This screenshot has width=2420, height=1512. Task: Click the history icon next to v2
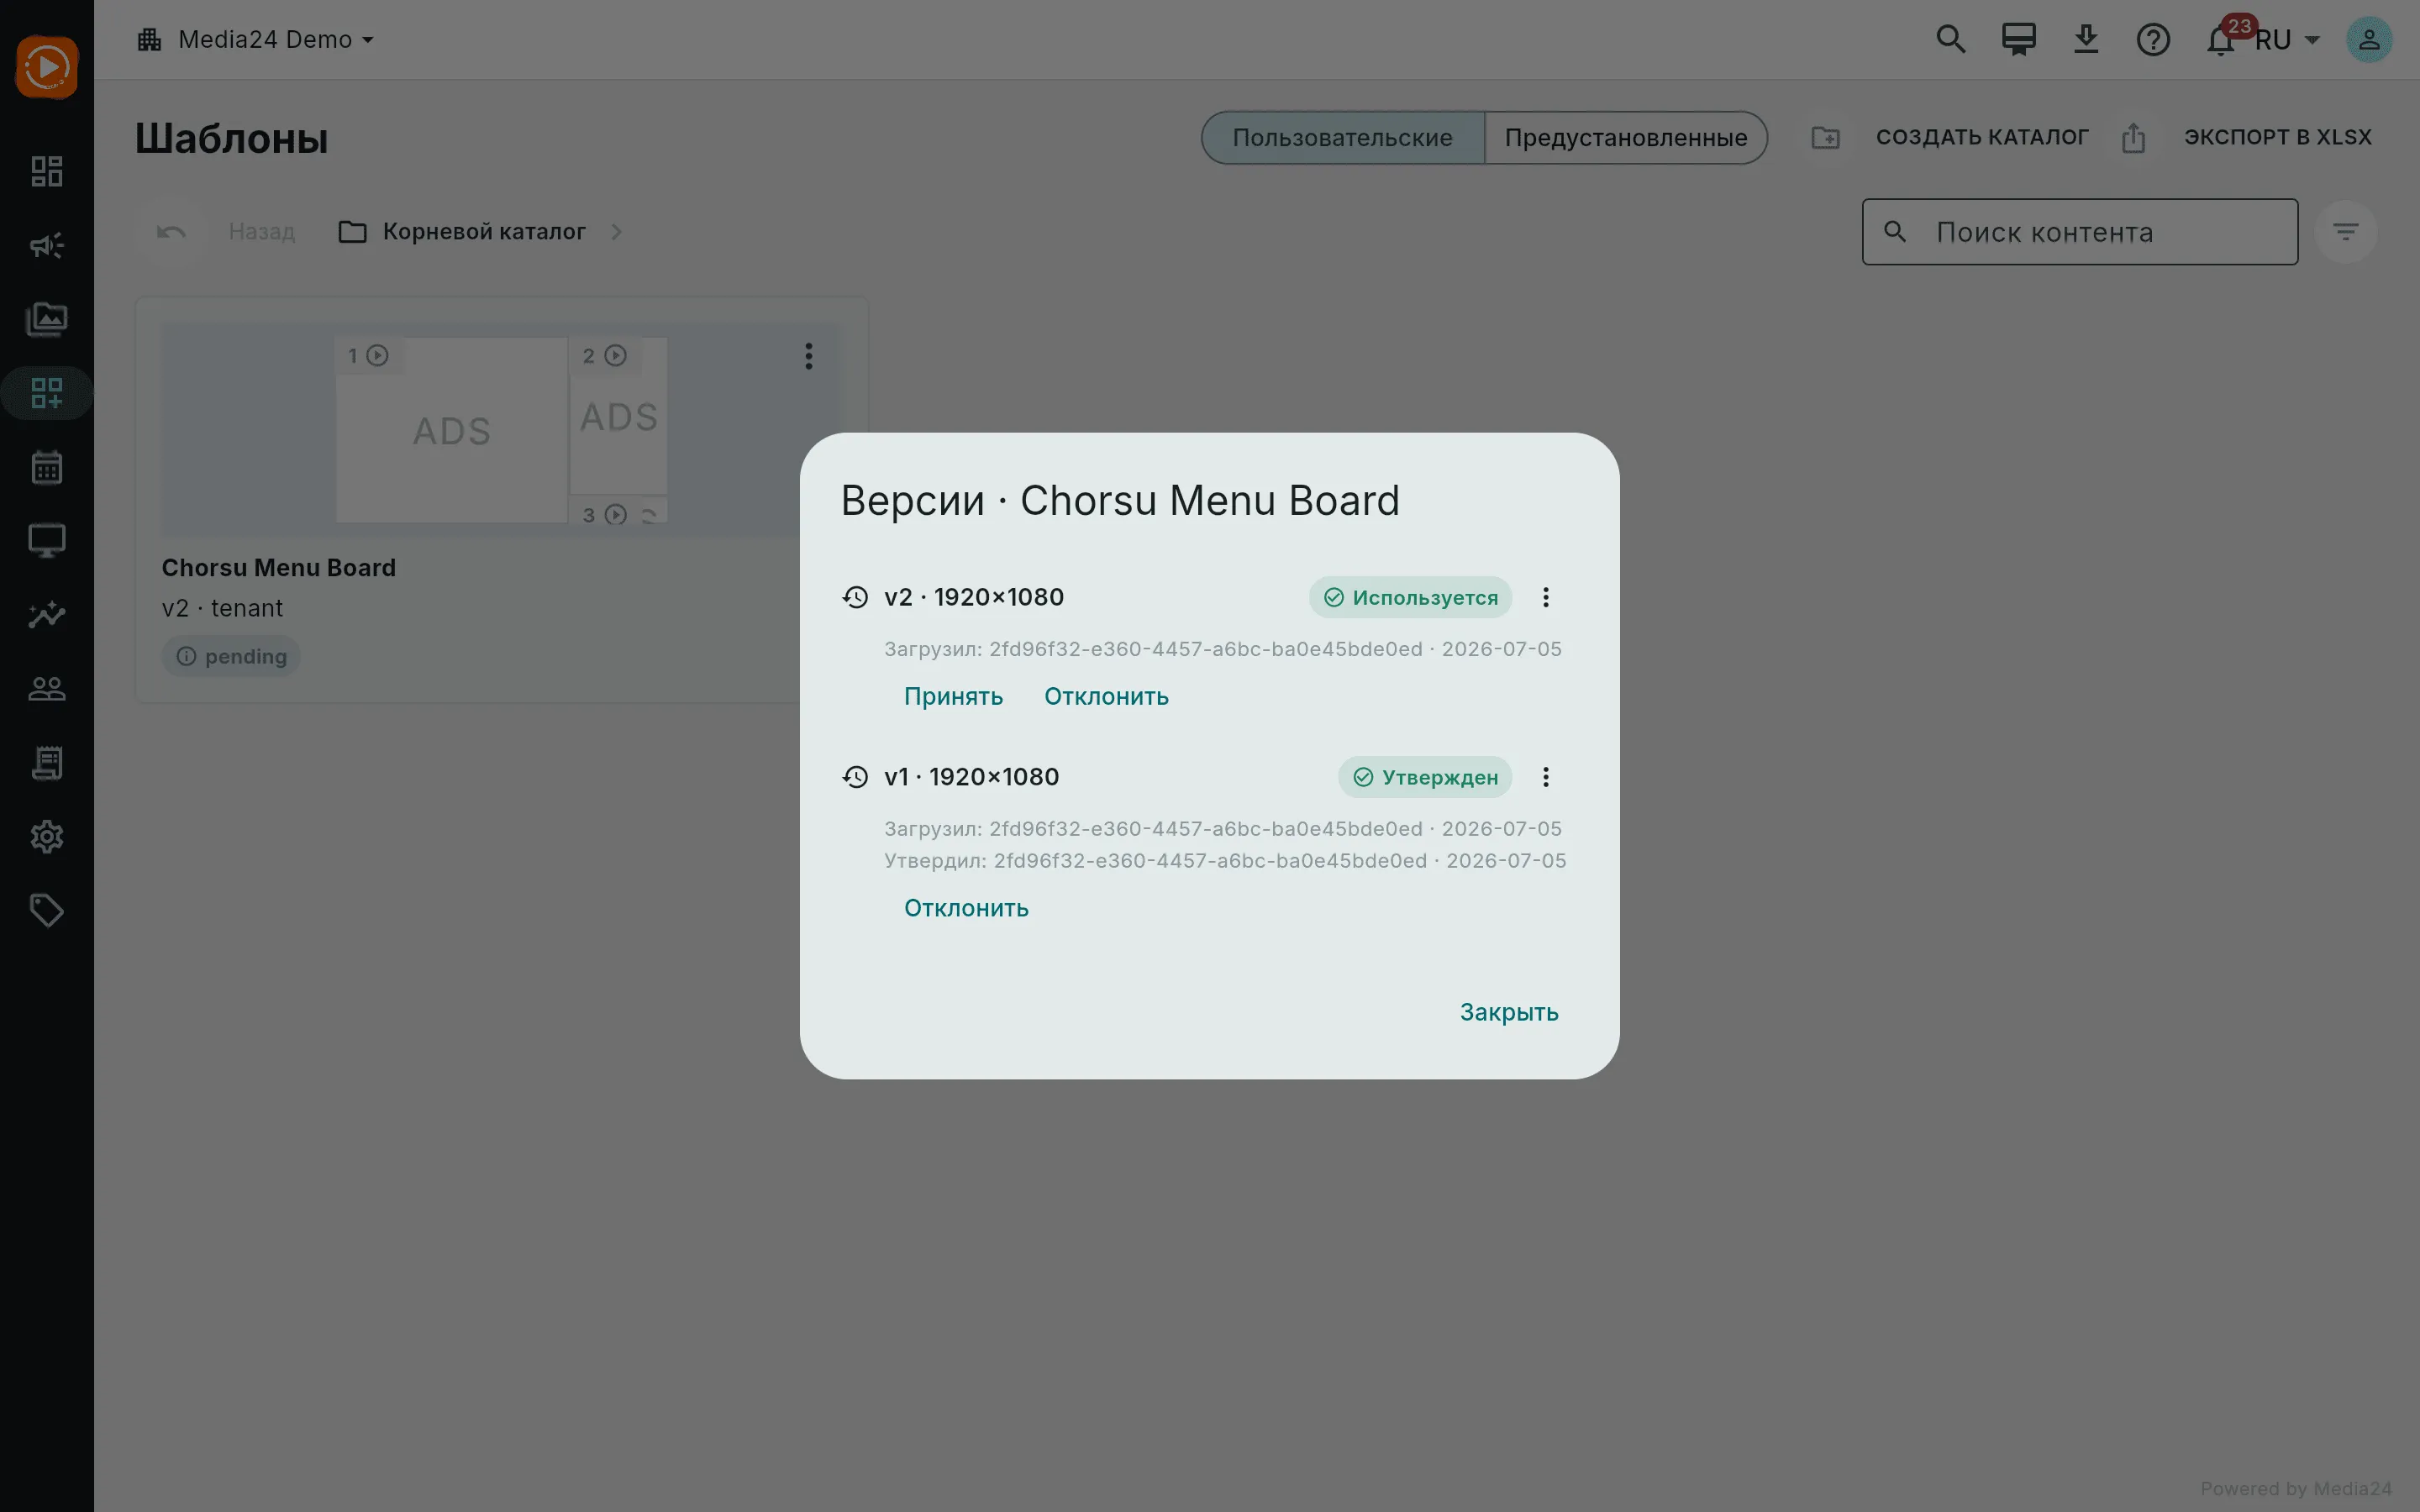click(855, 597)
